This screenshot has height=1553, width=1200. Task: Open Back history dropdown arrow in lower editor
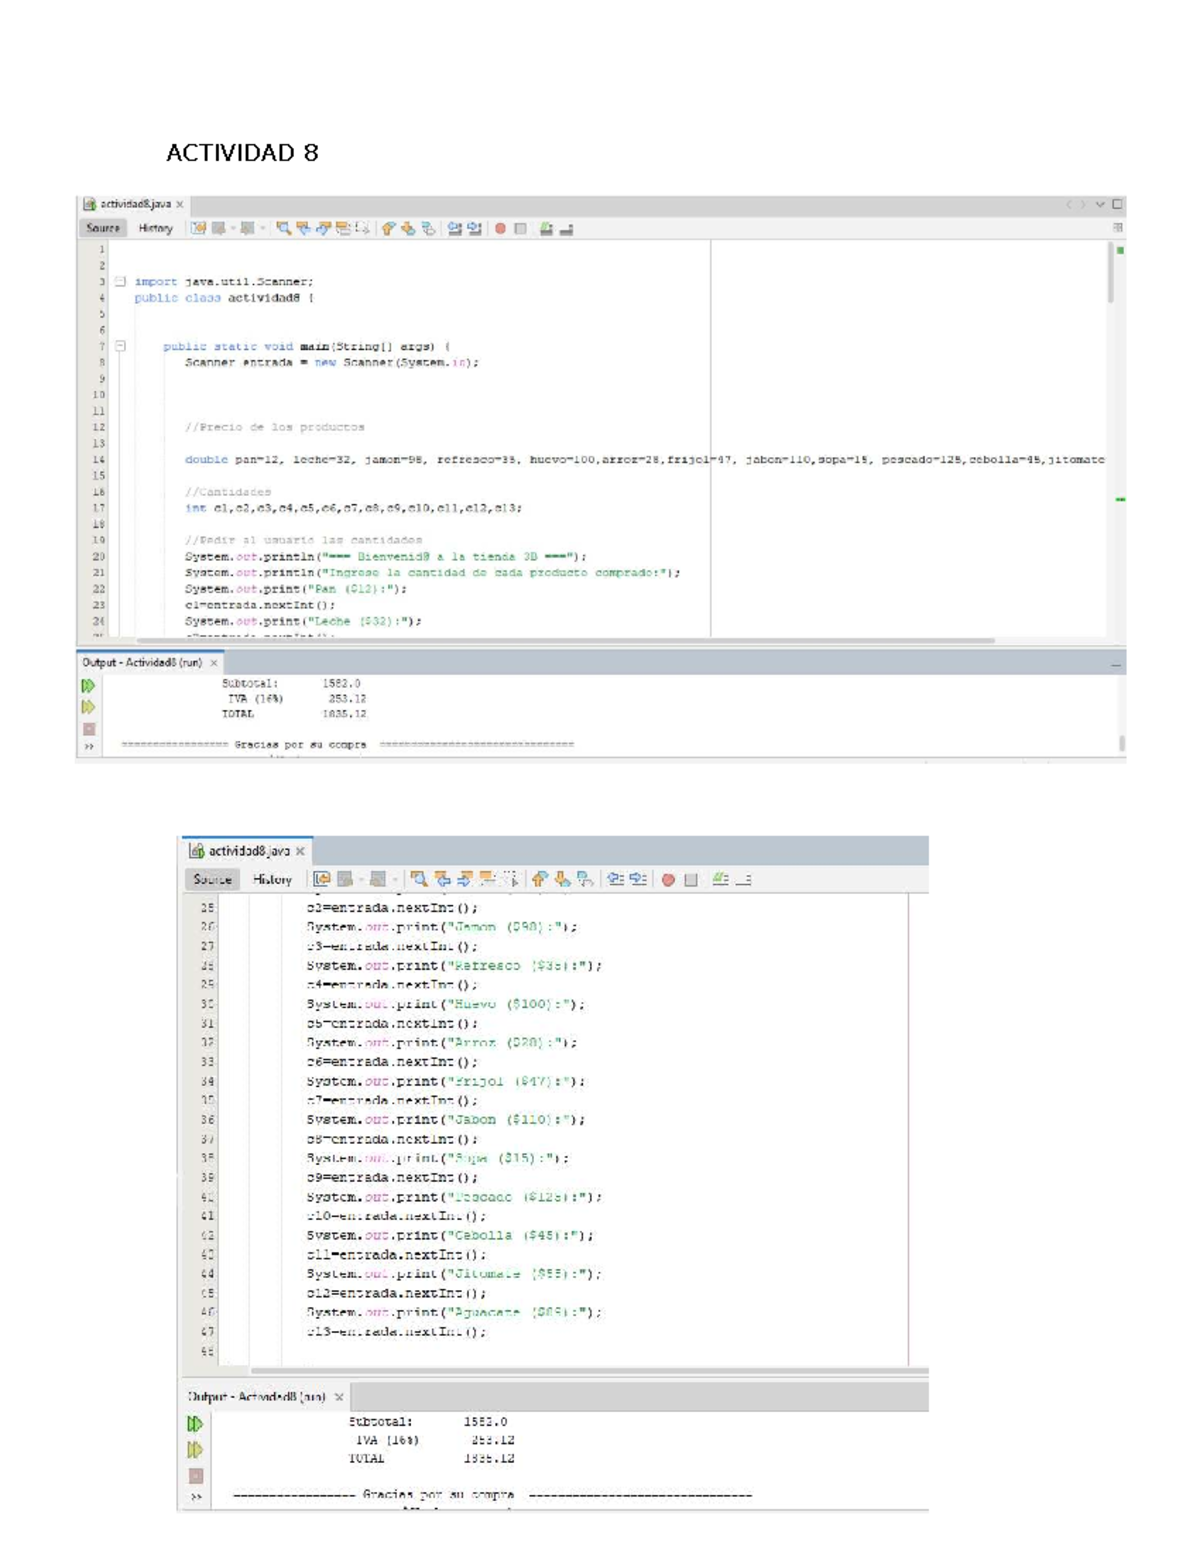(362, 880)
